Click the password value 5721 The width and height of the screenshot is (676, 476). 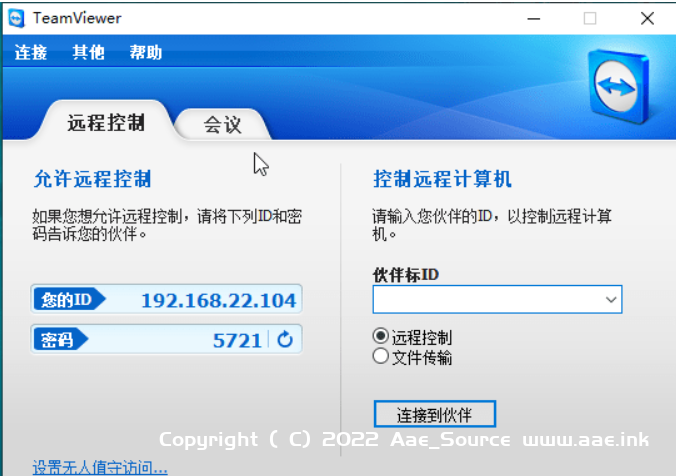point(238,341)
